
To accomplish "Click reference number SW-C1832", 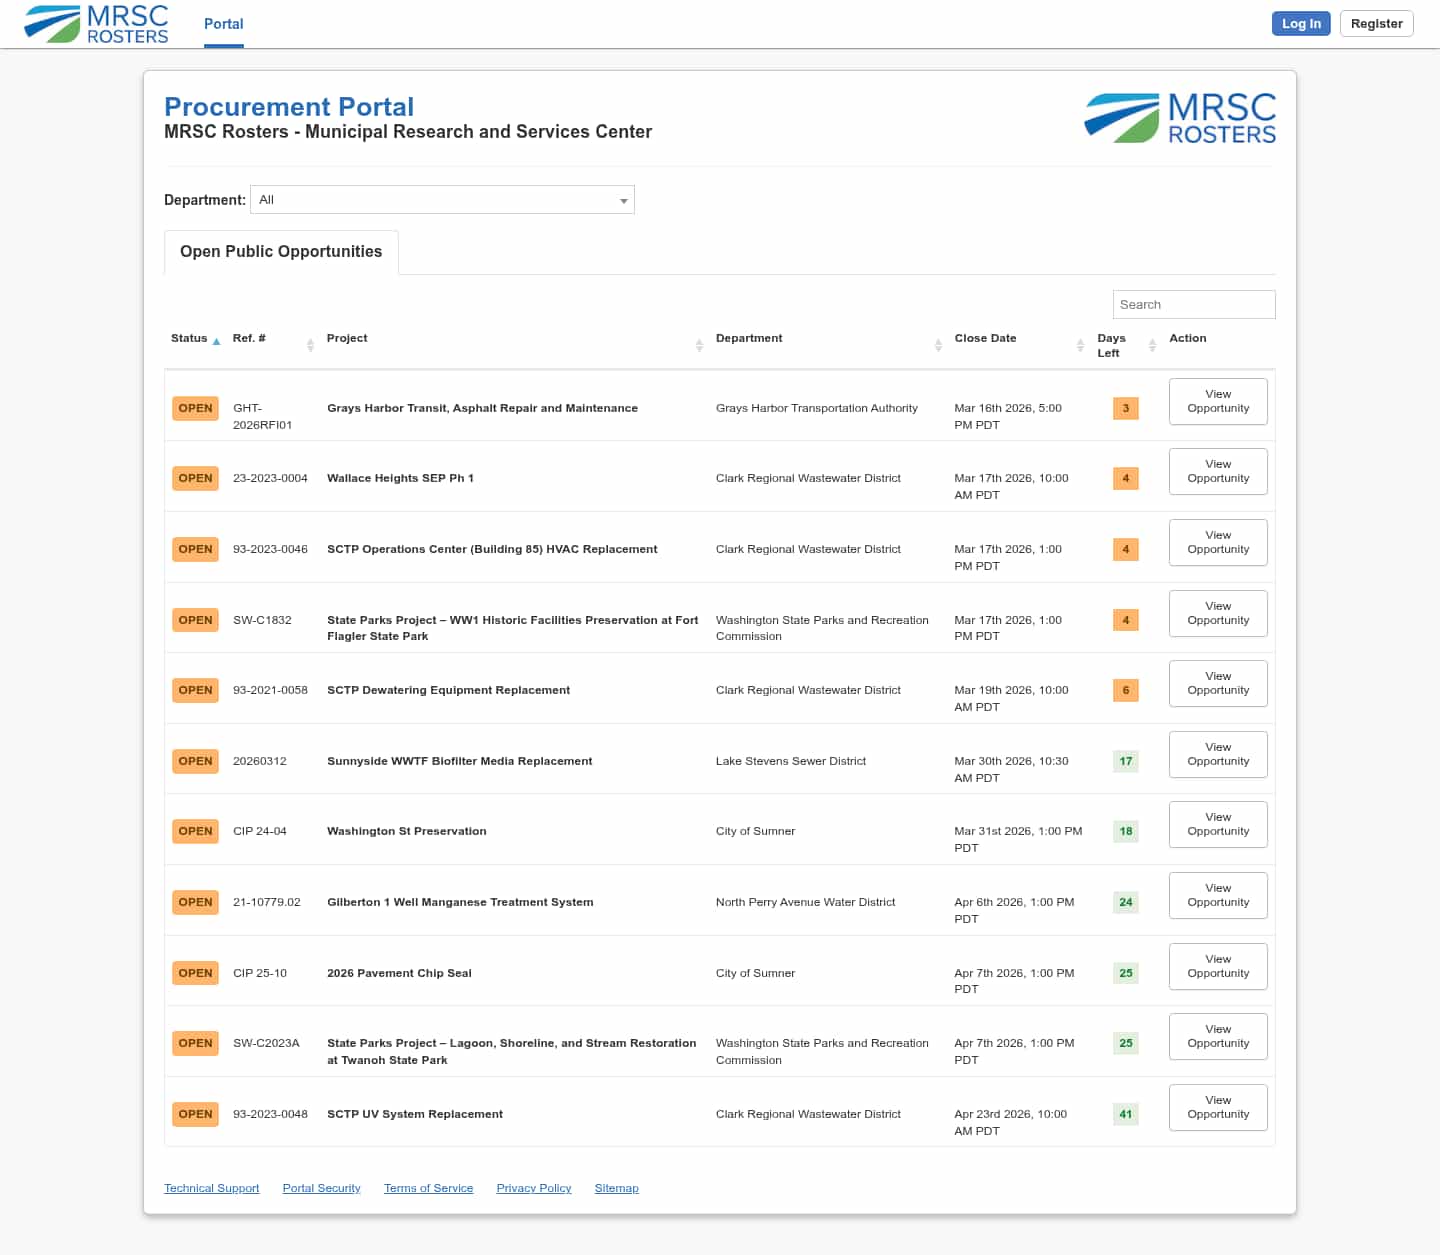I will tap(262, 620).
